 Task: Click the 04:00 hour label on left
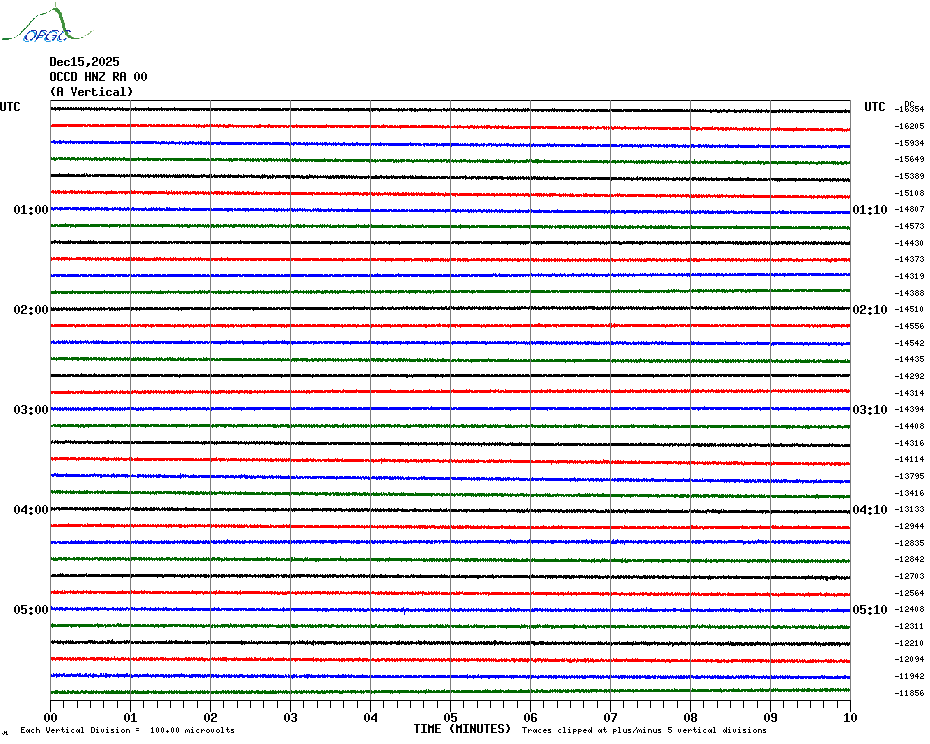click(30, 510)
